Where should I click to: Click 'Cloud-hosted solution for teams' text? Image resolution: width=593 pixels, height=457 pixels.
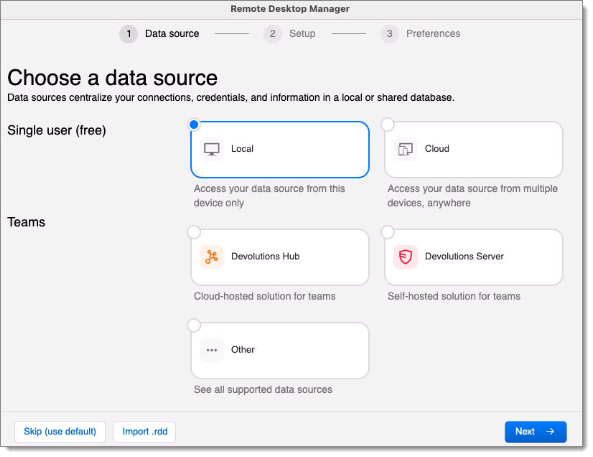pos(265,296)
